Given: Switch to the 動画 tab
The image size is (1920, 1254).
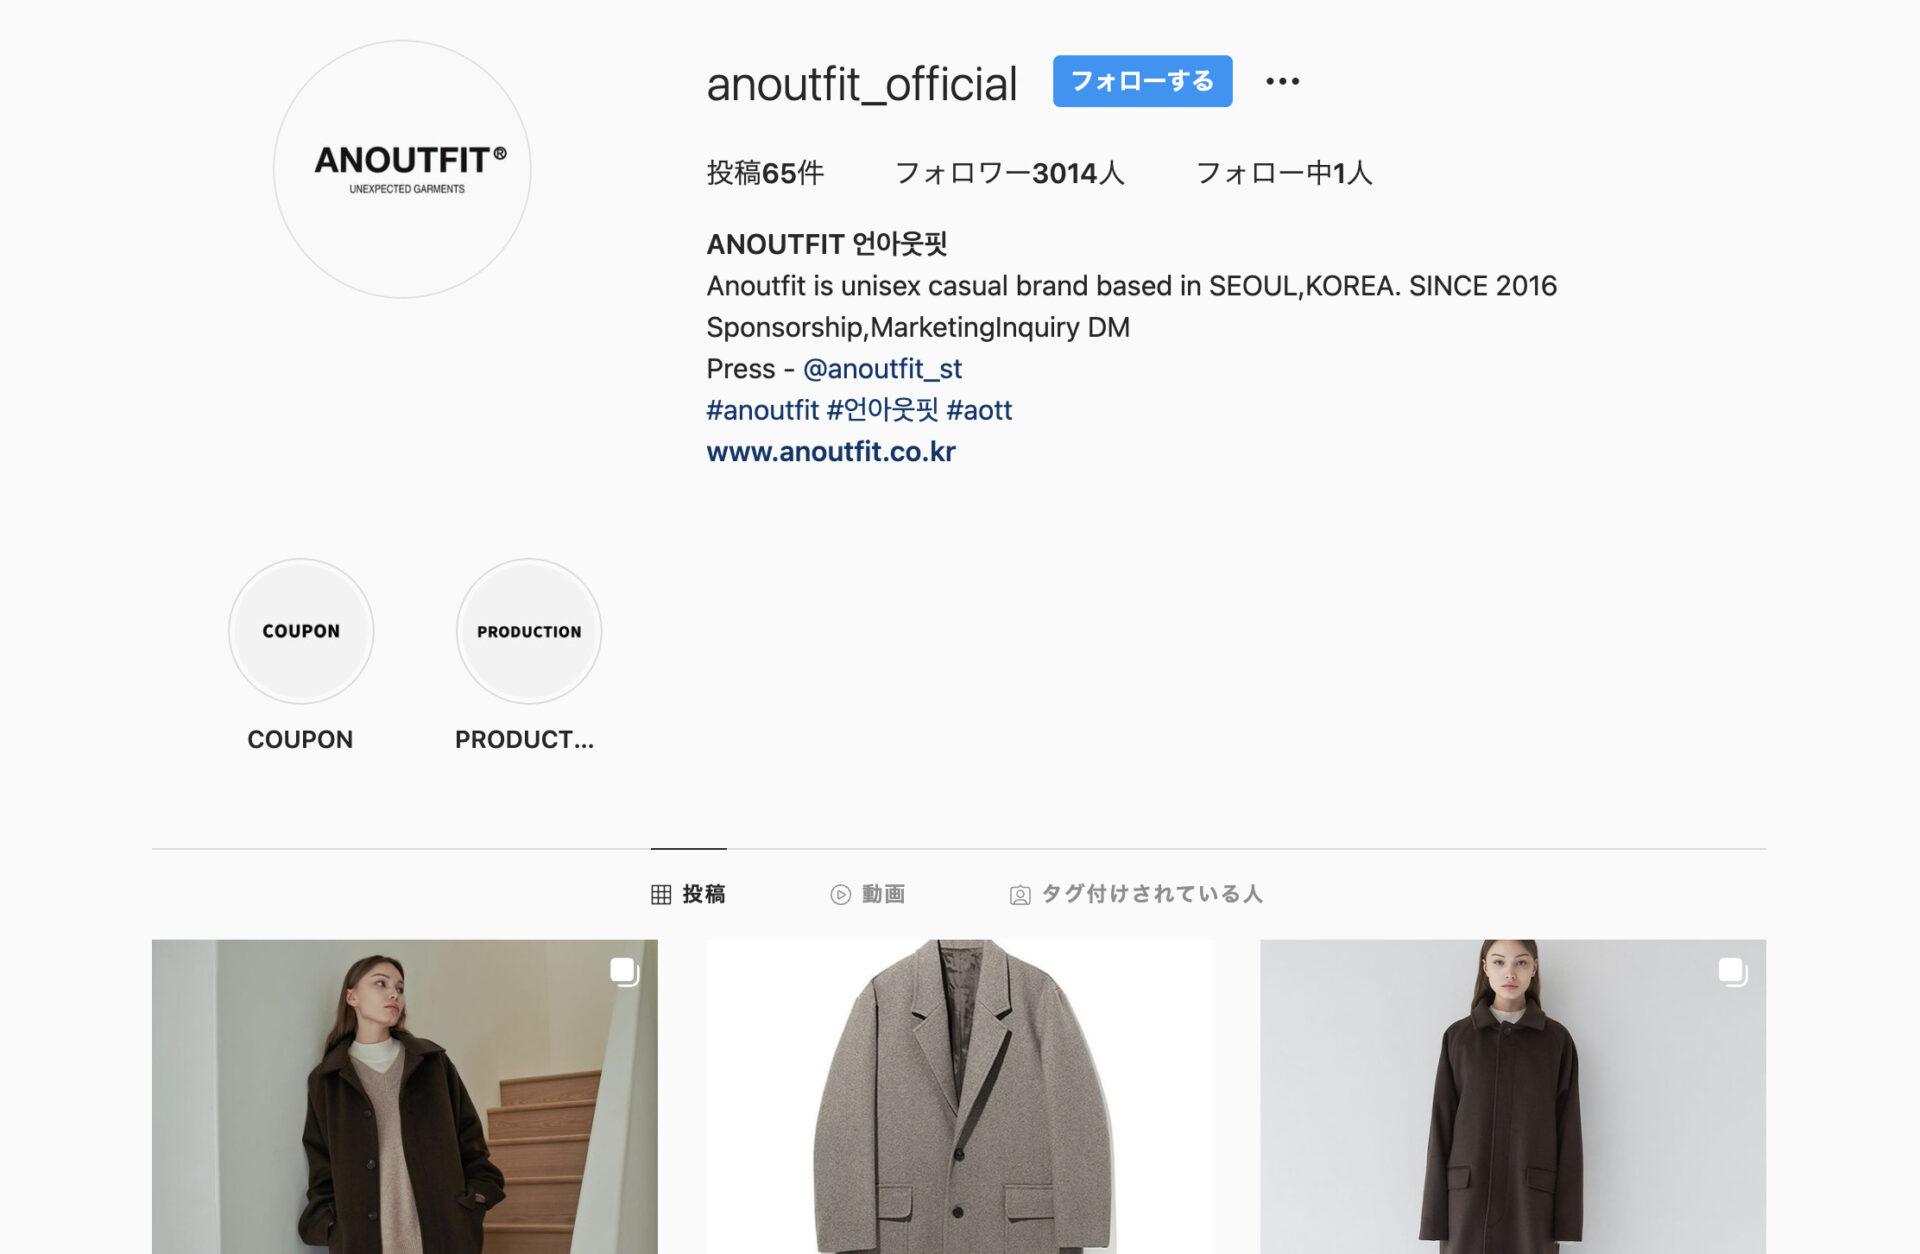Looking at the screenshot, I should point(868,894).
